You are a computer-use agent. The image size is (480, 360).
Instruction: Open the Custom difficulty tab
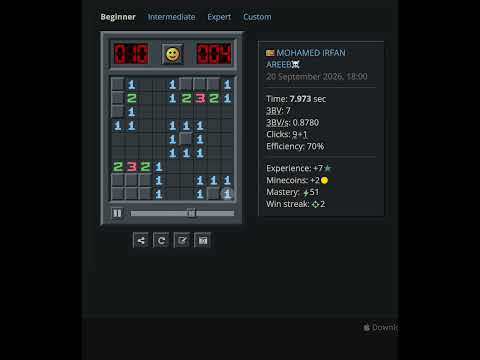click(257, 17)
